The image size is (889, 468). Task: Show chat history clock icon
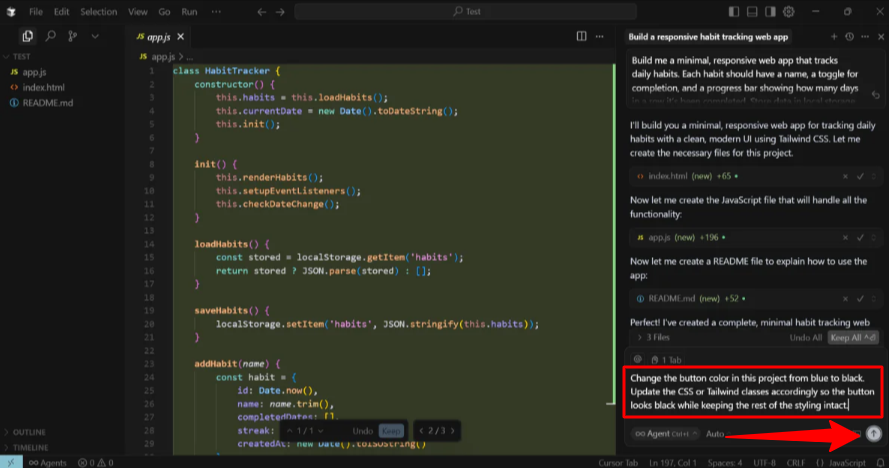point(849,36)
